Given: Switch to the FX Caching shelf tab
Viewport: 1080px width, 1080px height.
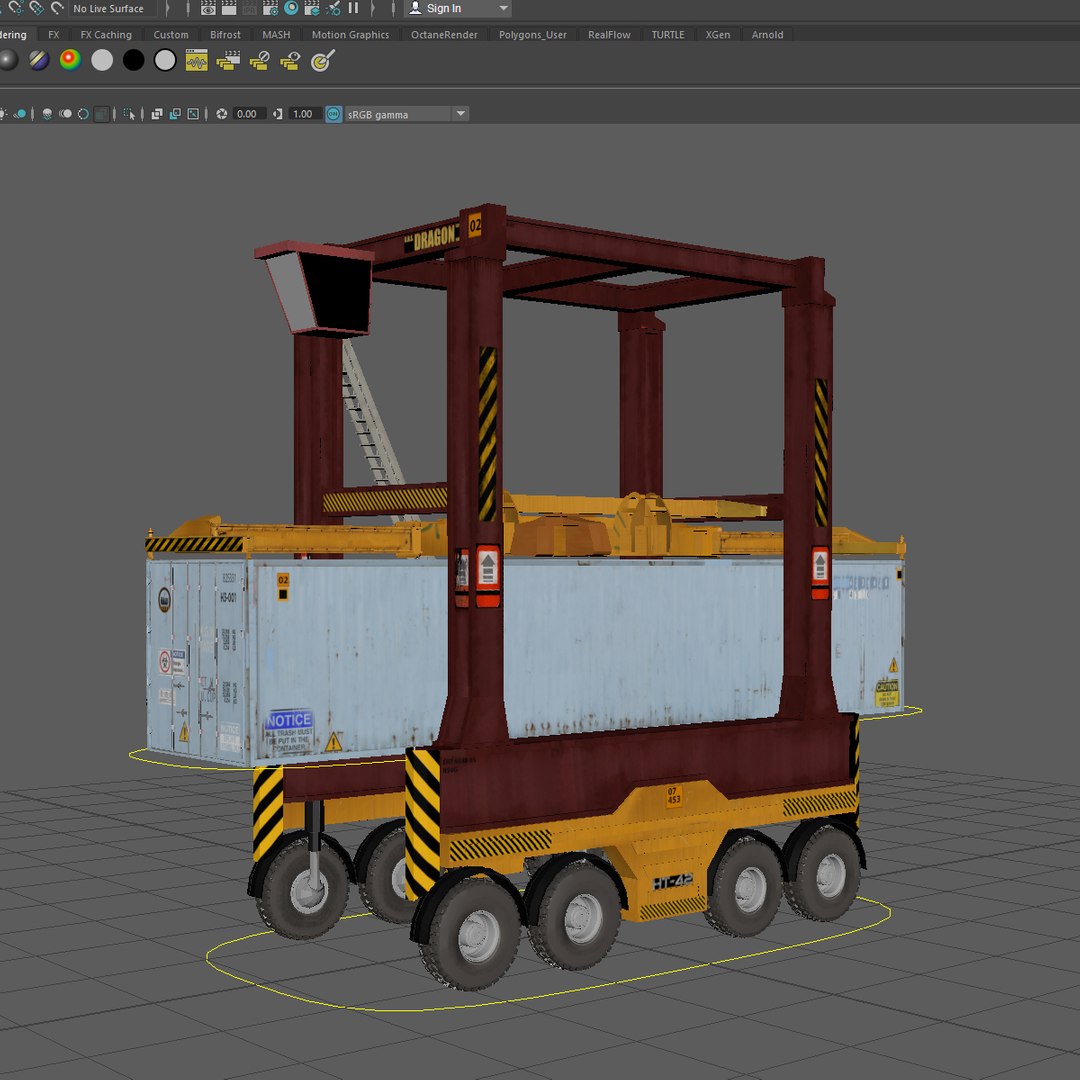Looking at the screenshot, I should pyautogui.click(x=106, y=34).
